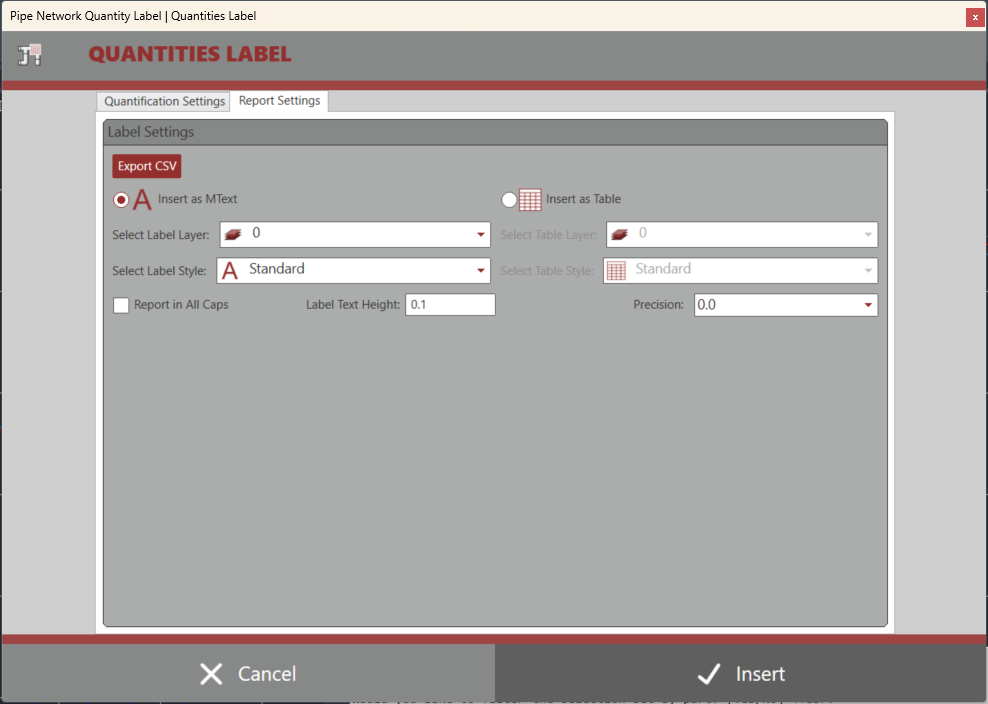The width and height of the screenshot is (988, 704).
Task: Click the Cancel button
Action: [248, 674]
